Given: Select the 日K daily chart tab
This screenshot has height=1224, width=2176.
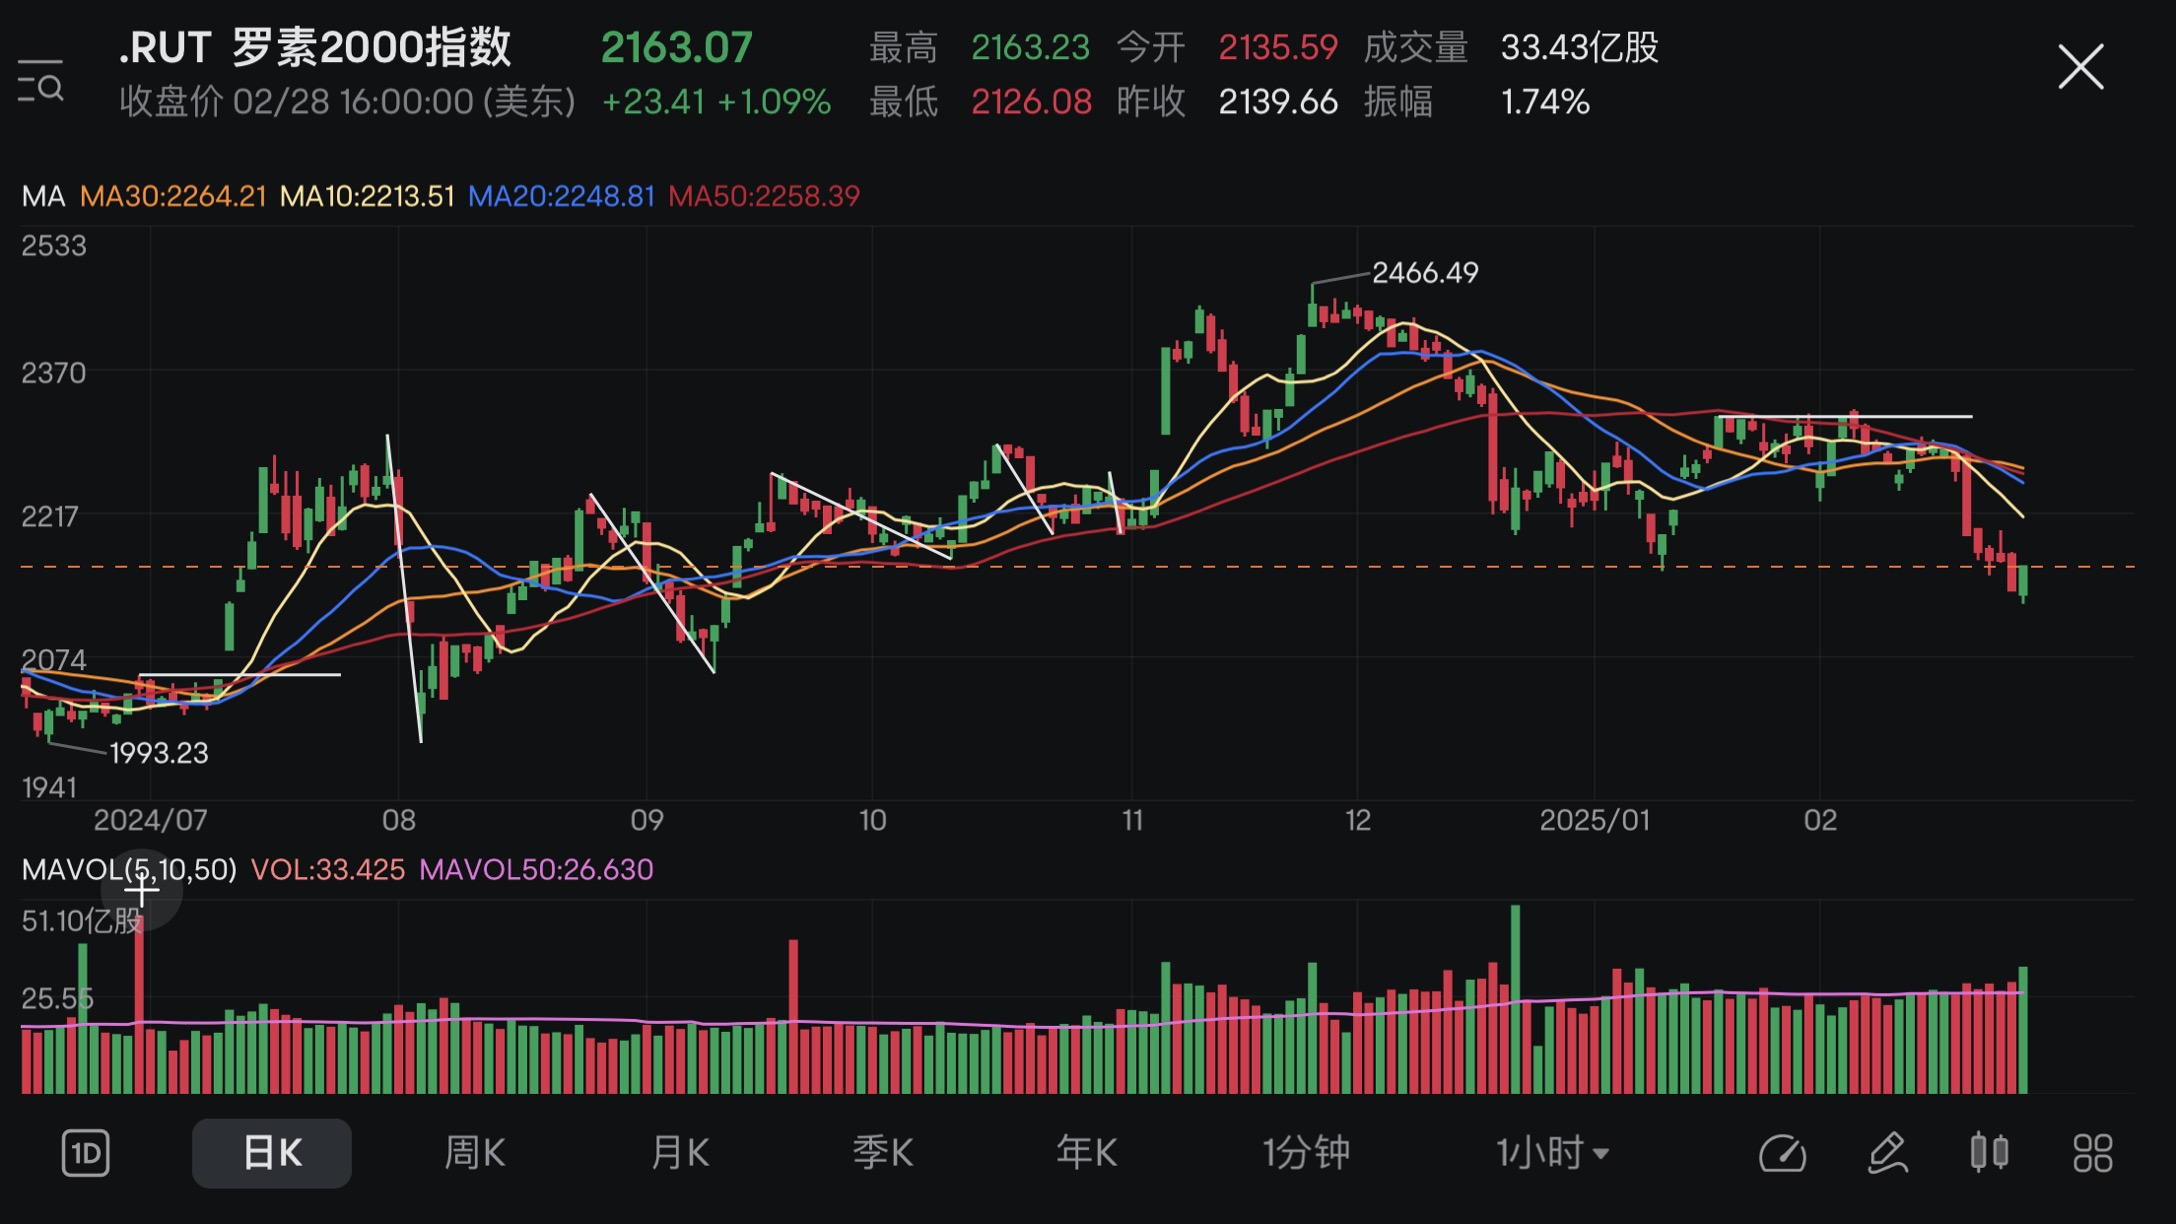Looking at the screenshot, I should pyautogui.click(x=272, y=1153).
